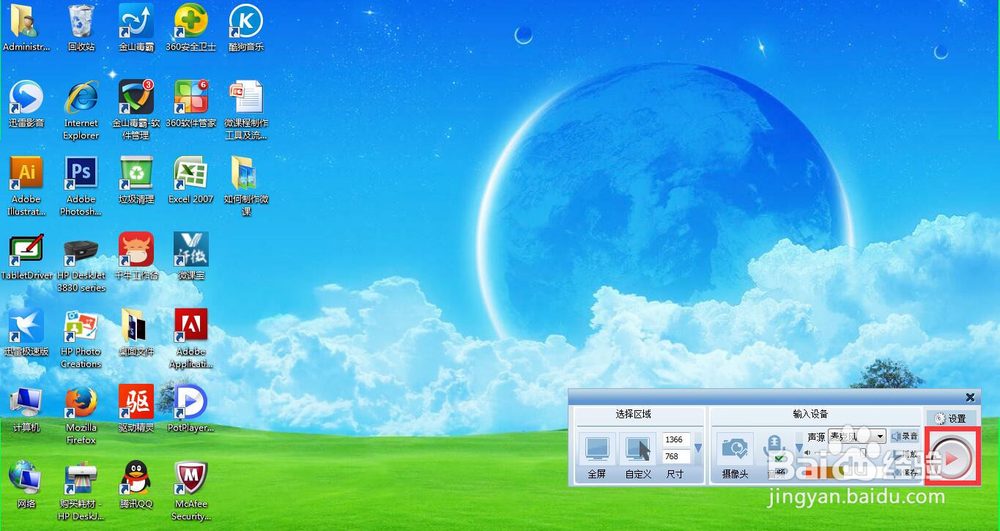The width and height of the screenshot is (1000, 531).
Task: Open 360软件管家 icon
Action: (191, 104)
